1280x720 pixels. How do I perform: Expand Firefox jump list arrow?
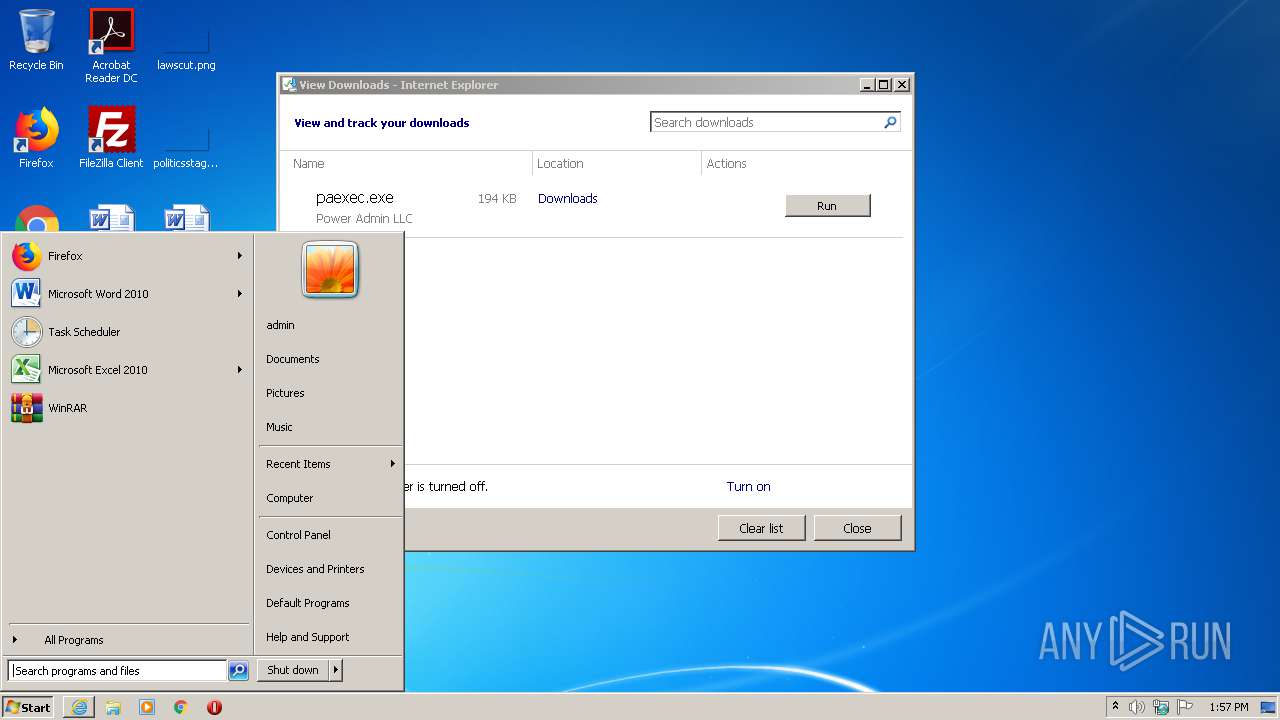[240, 256]
